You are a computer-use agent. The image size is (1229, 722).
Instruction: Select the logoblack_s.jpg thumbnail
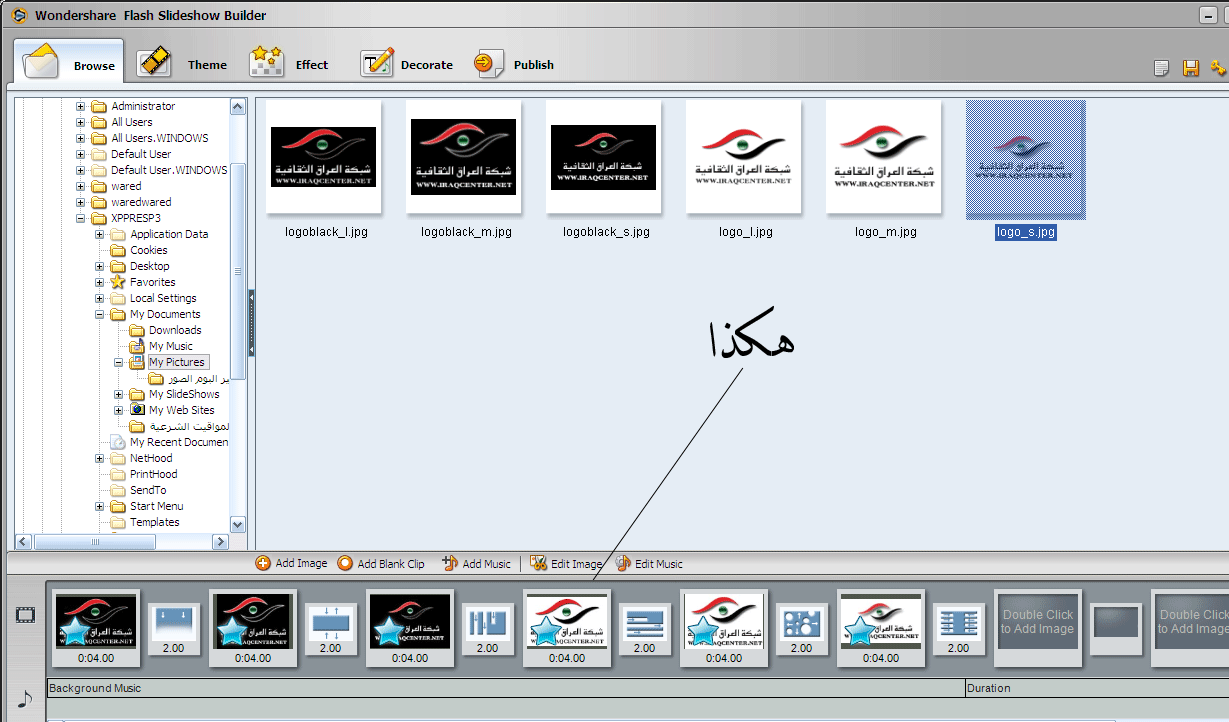point(603,157)
